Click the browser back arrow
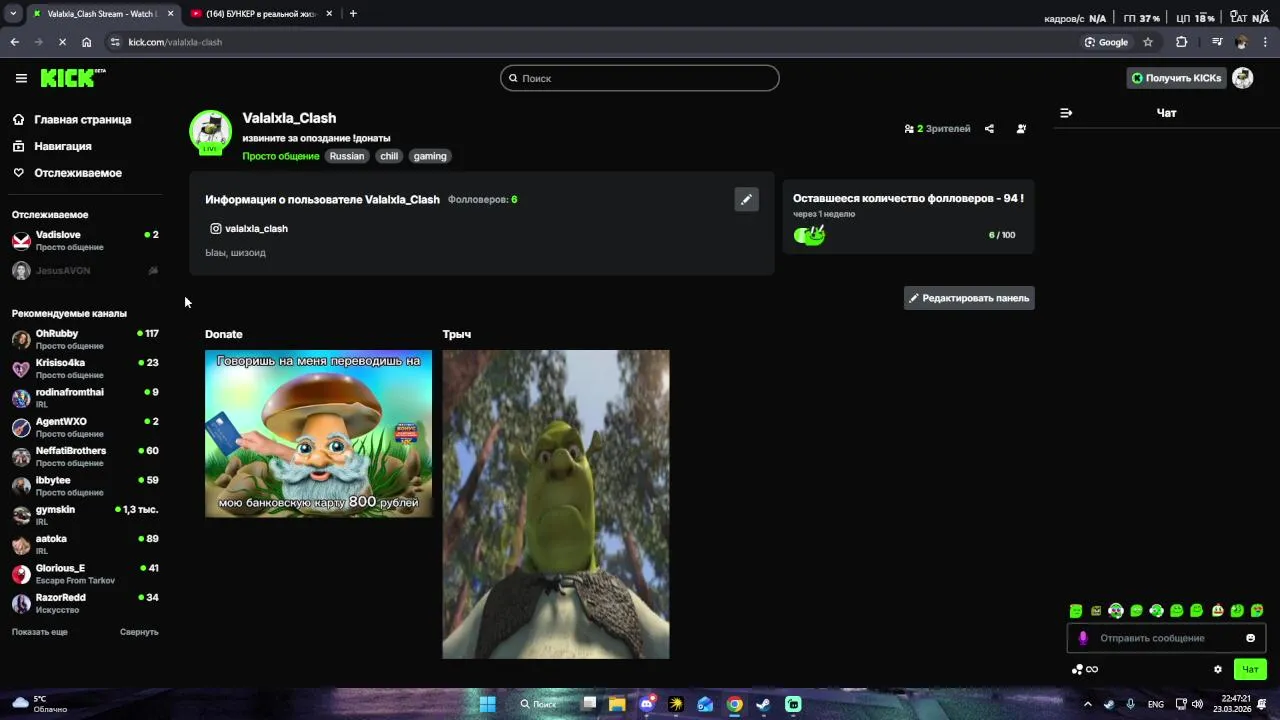The width and height of the screenshot is (1280, 720). (x=15, y=42)
